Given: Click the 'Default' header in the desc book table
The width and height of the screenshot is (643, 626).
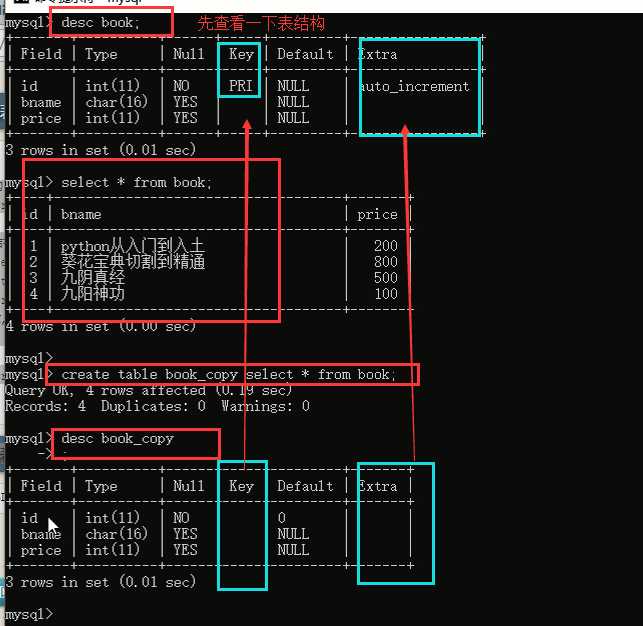Looking at the screenshot, I should coord(305,54).
